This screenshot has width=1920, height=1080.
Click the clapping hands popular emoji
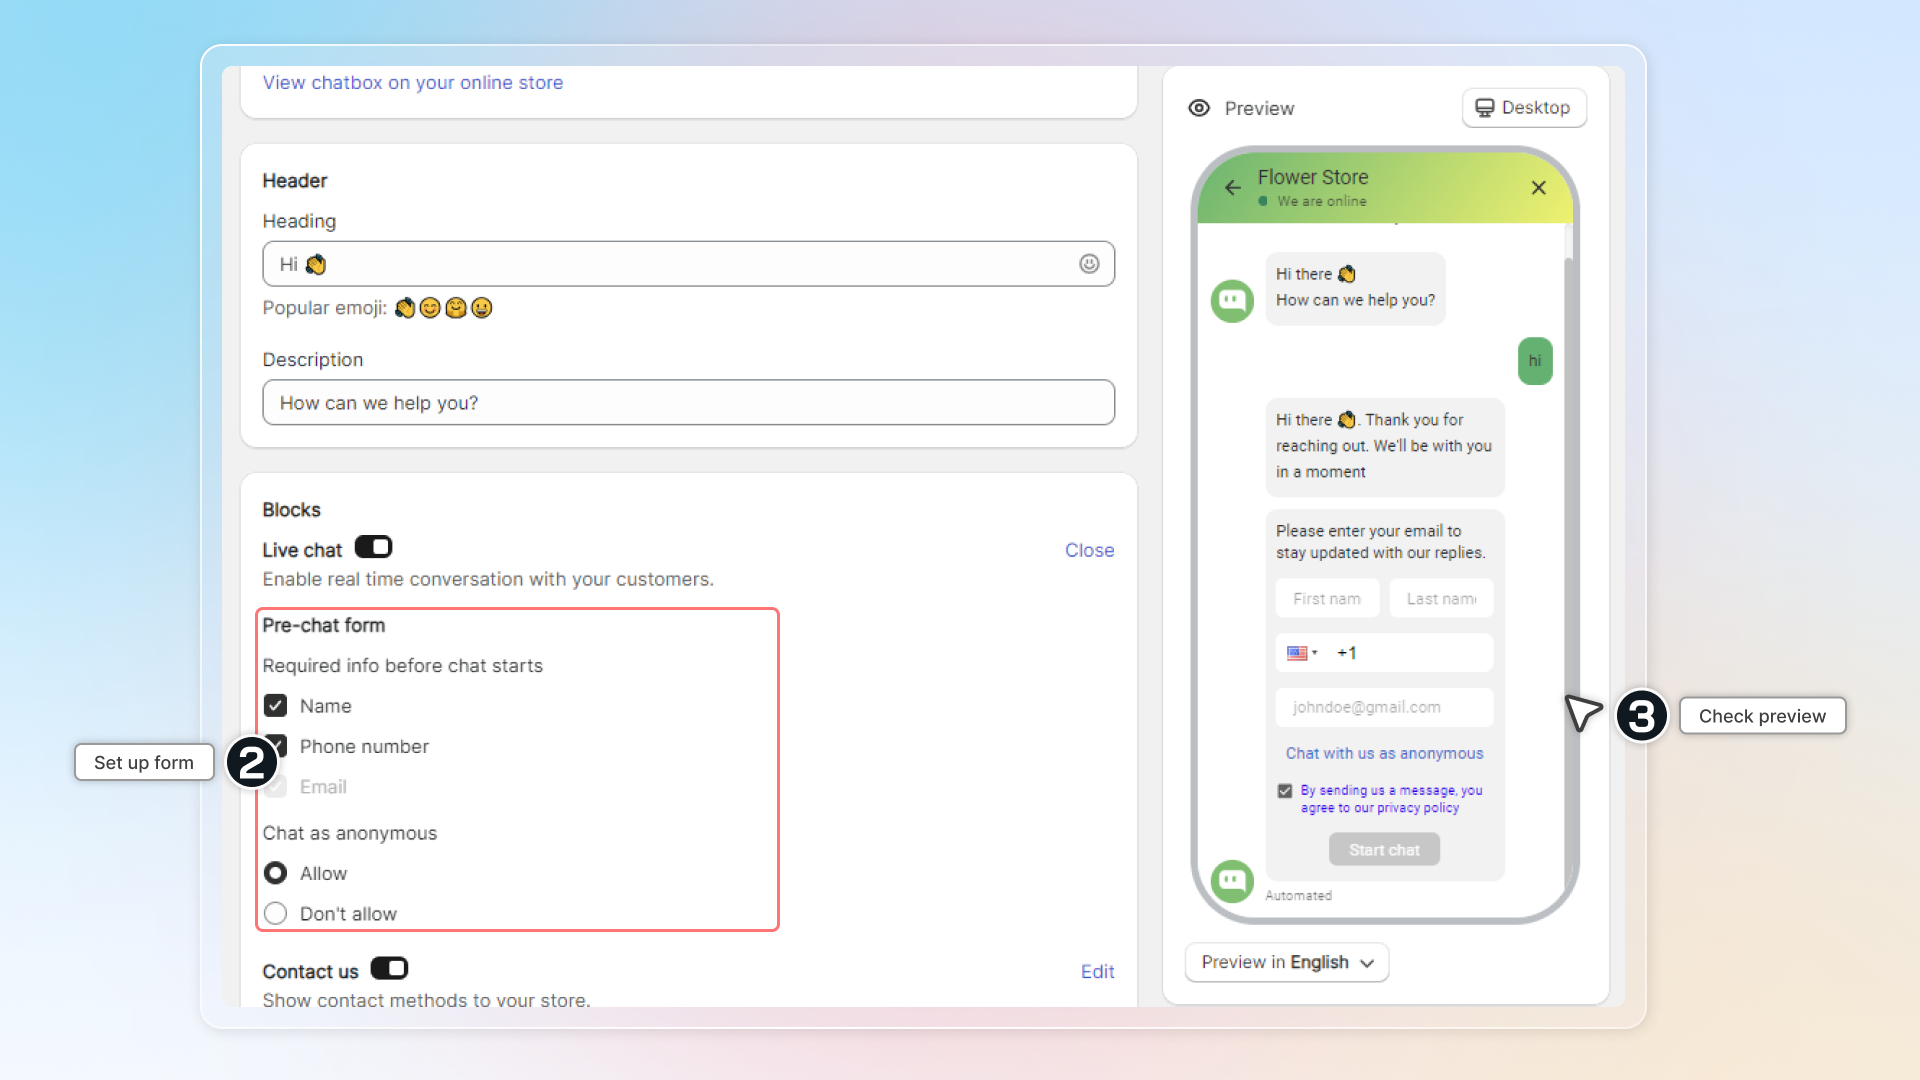coord(404,308)
